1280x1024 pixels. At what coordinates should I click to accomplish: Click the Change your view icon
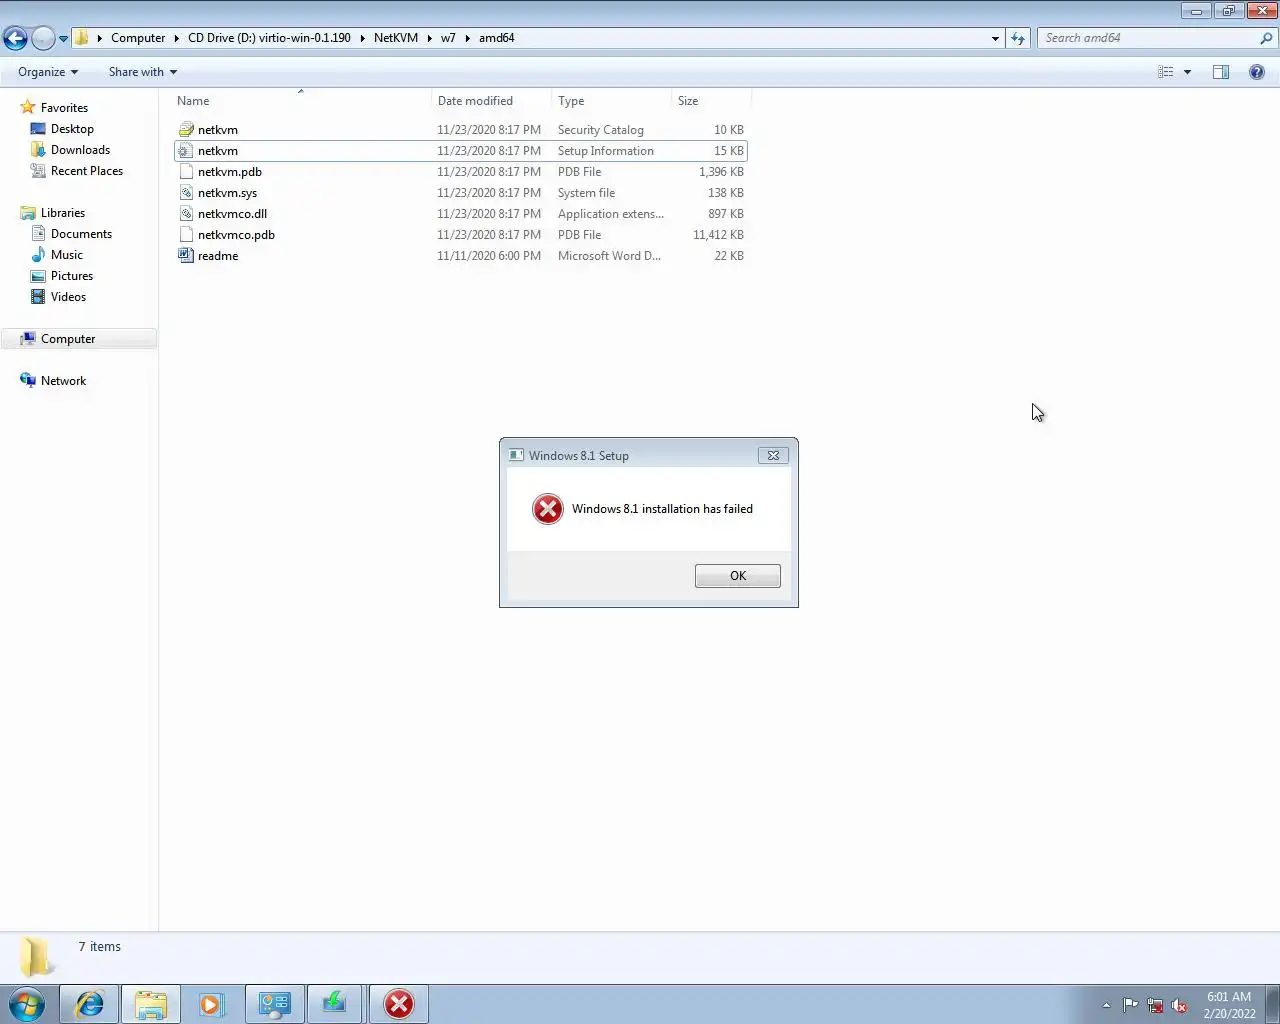tap(1165, 72)
